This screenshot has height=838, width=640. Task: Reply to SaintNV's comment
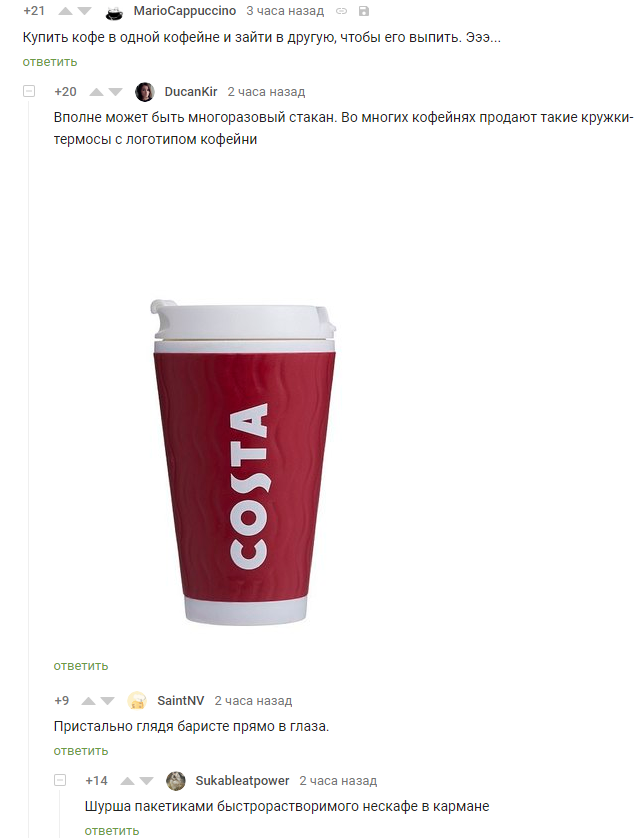point(81,751)
